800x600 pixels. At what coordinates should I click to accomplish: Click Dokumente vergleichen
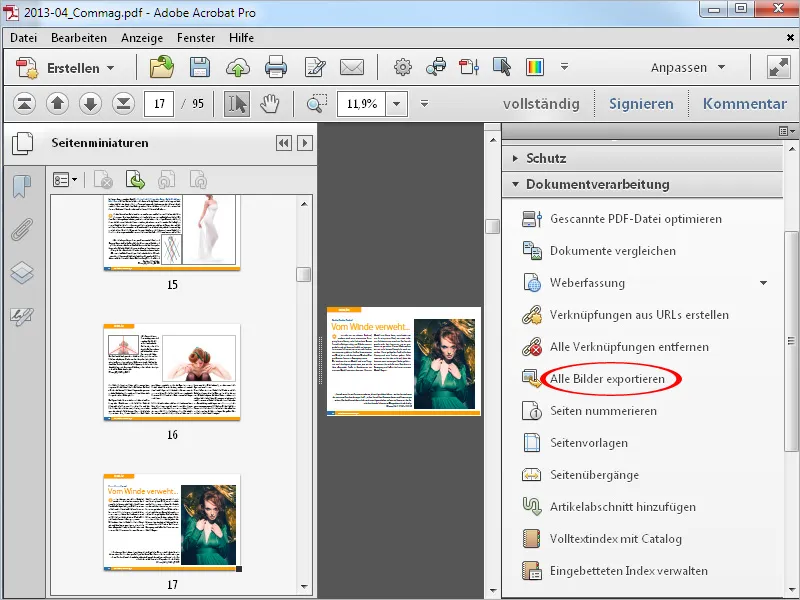(x=613, y=251)
